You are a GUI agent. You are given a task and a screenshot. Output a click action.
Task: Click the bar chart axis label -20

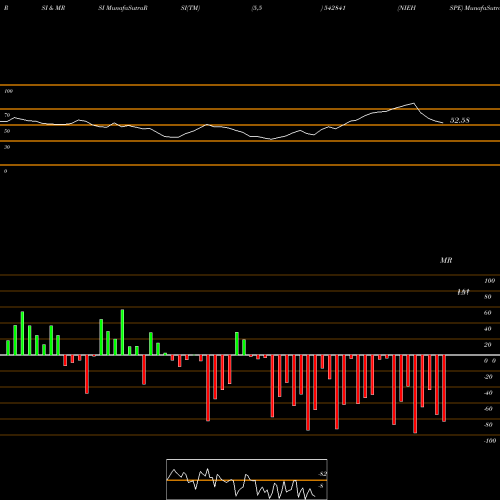pos(488,377)
